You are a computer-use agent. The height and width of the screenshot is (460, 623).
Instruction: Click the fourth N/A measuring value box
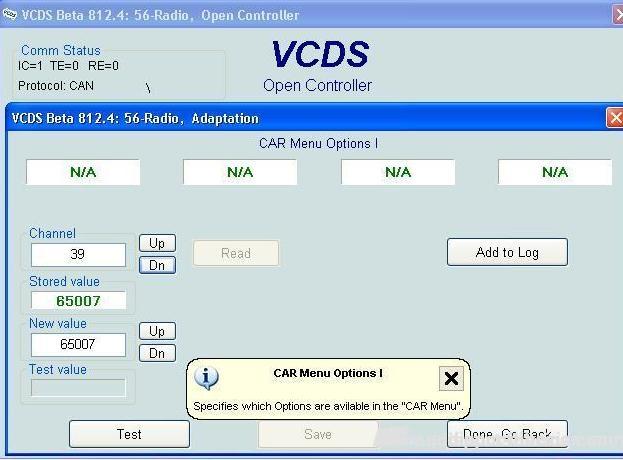click(x=555, y=172)
